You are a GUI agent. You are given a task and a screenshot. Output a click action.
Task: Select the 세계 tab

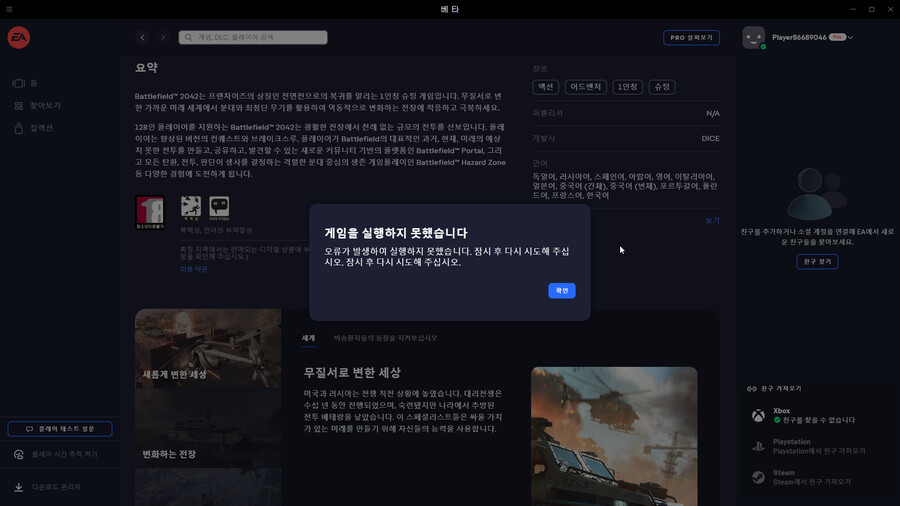click(309, 338)
